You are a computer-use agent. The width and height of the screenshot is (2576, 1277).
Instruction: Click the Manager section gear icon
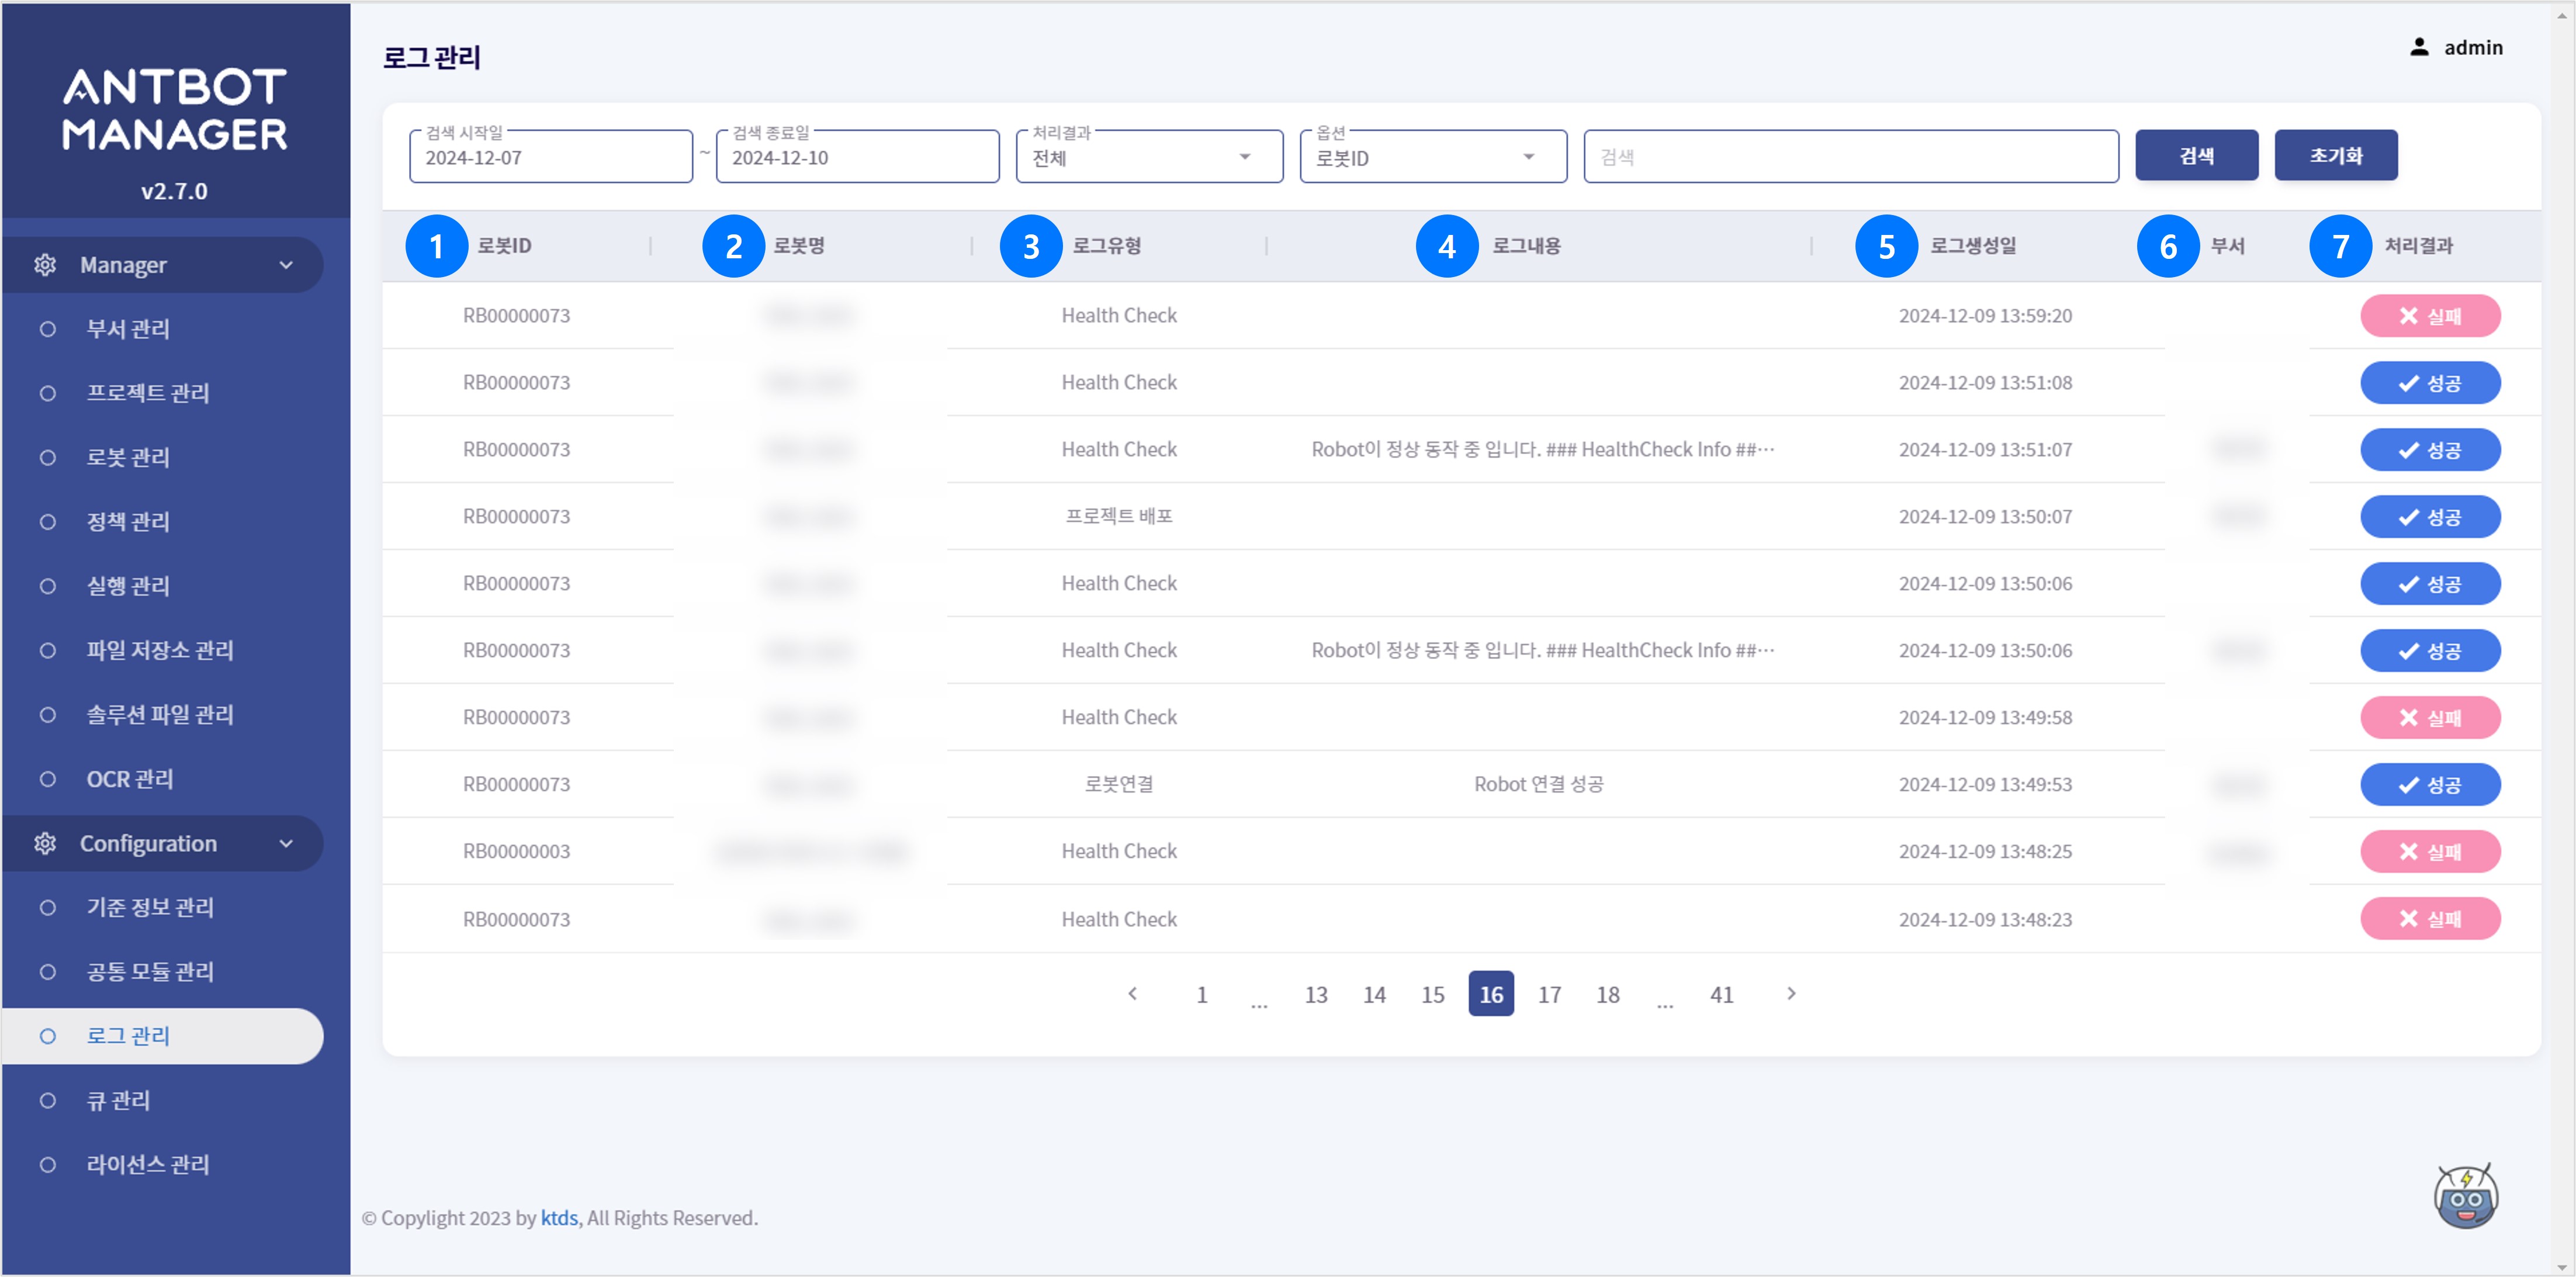45,264
